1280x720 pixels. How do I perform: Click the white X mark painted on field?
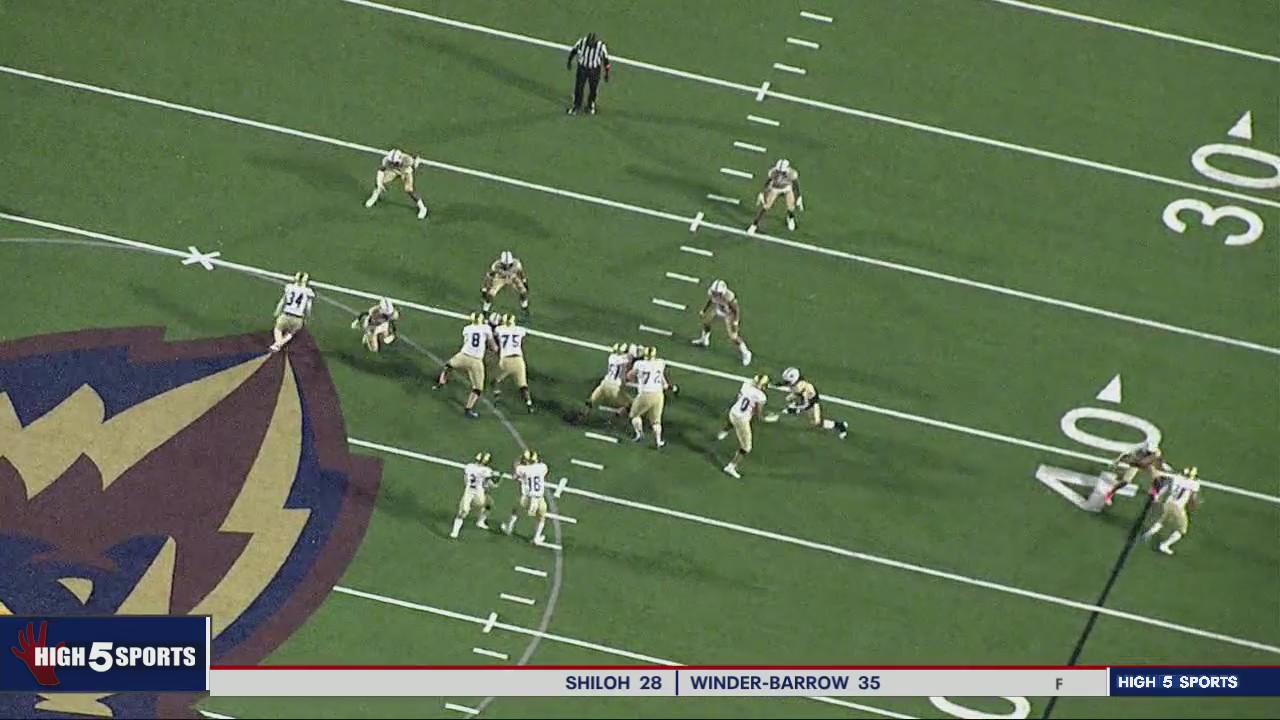tap(200, 258)
